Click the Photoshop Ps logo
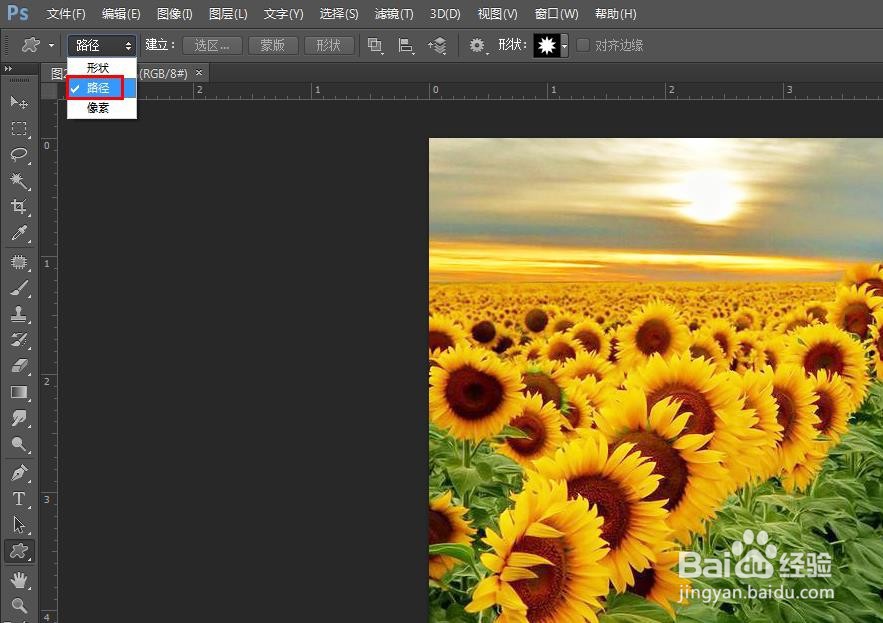This screenshot has height=623, width=883. [17, 12]
